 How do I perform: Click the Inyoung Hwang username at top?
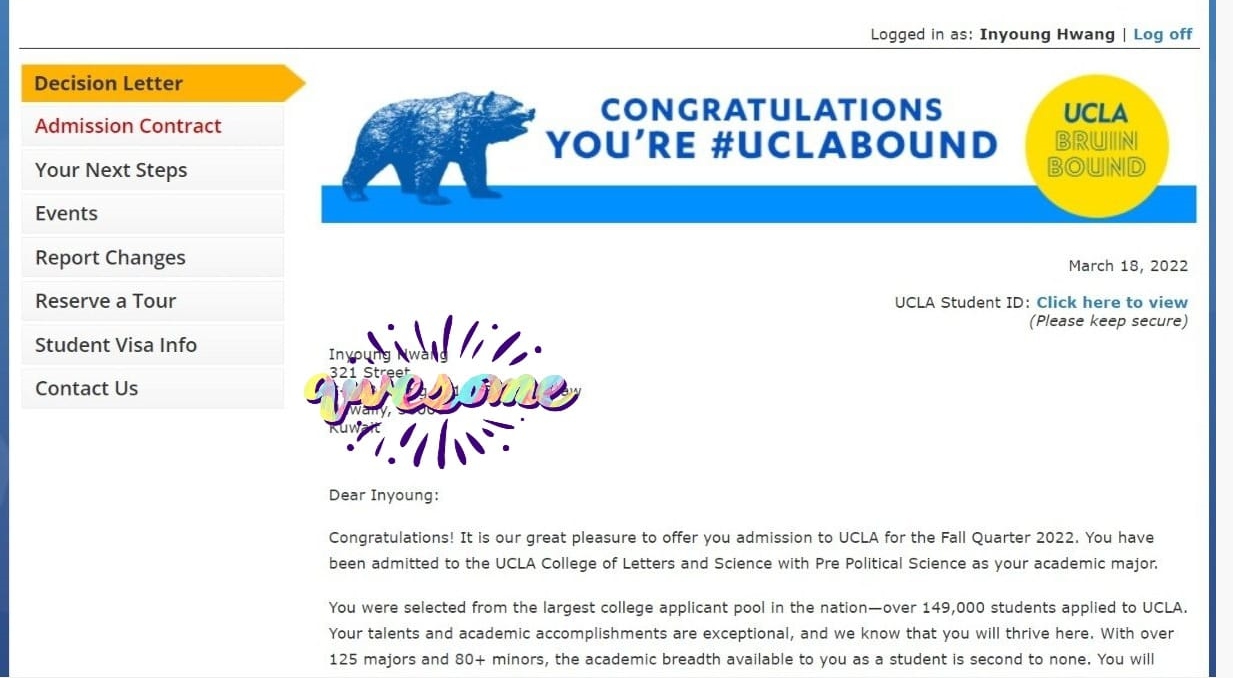pyautogui.click(x=1047, y=34)
